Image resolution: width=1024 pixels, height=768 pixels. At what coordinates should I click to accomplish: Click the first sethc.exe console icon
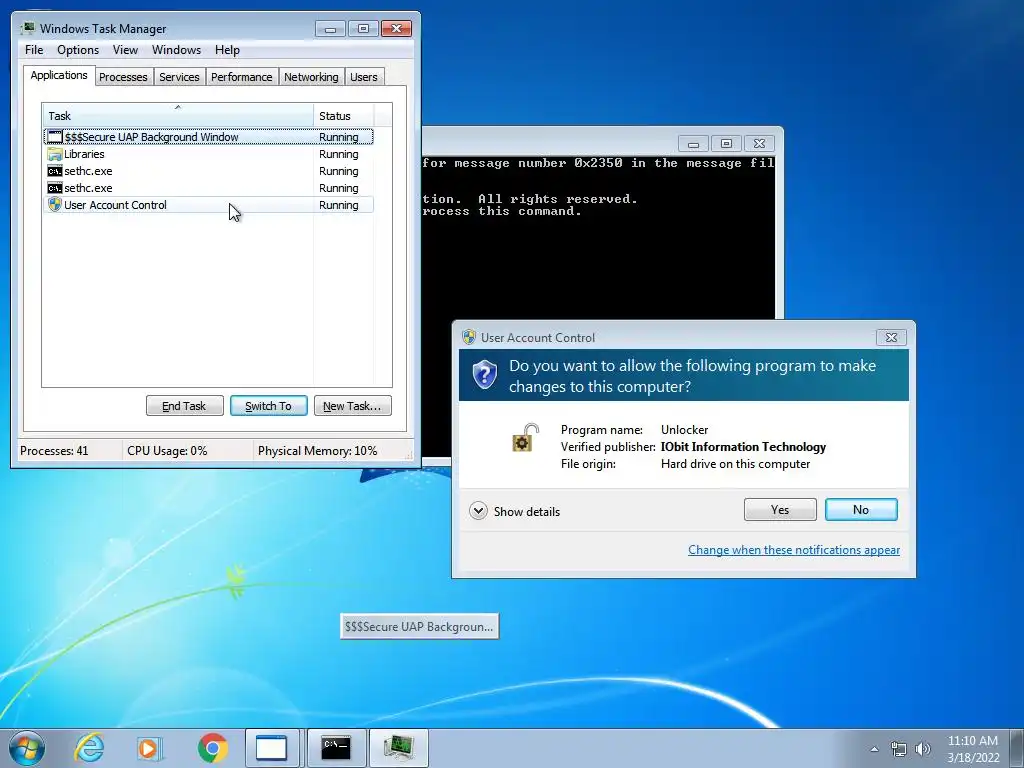[55, 171]
